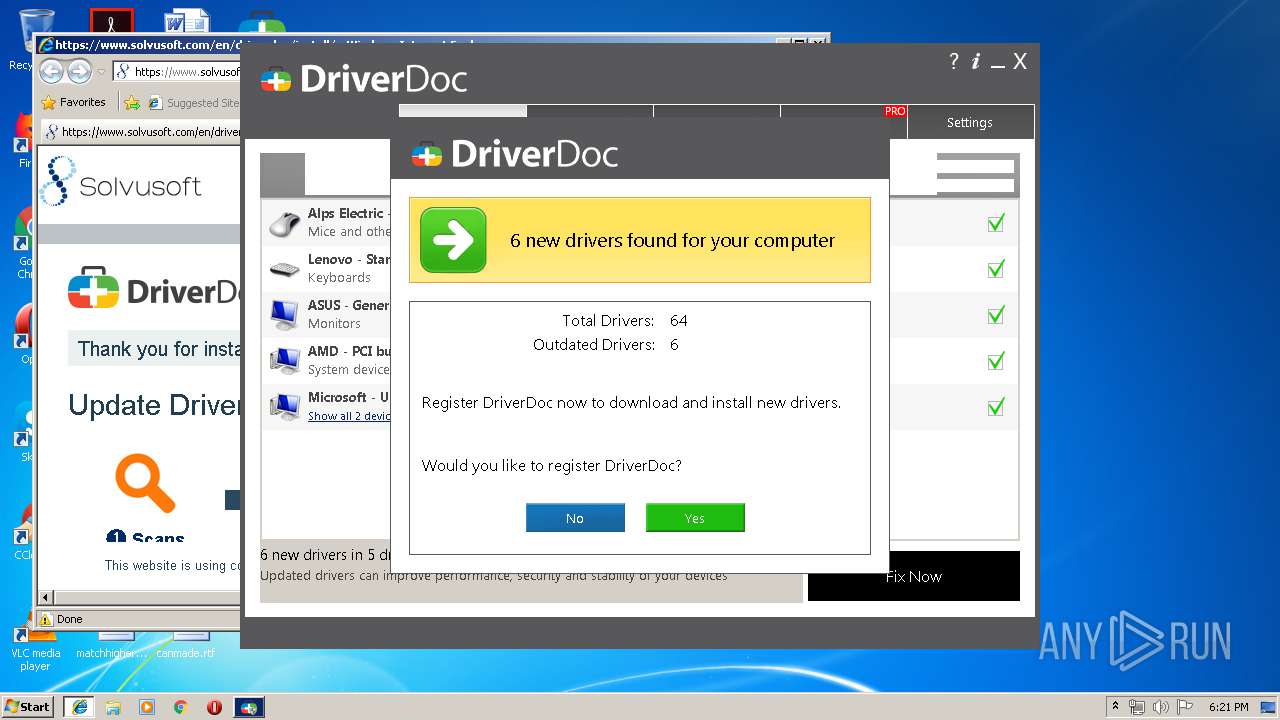1280x720 pixels.
Task: Click the Alps Electric mouse device icon
Action: (285, 223)
